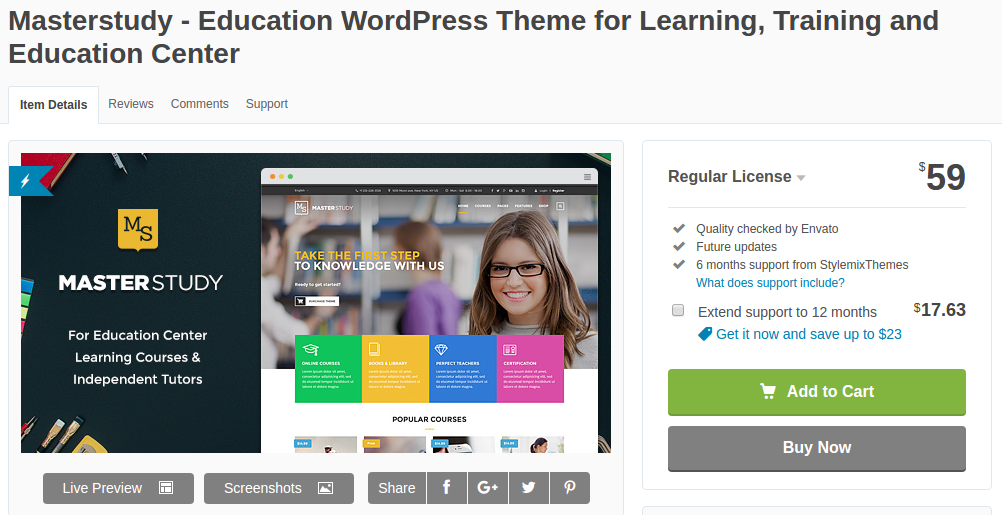Click '6 months support from StylemixThemes' text

(802, 265)
